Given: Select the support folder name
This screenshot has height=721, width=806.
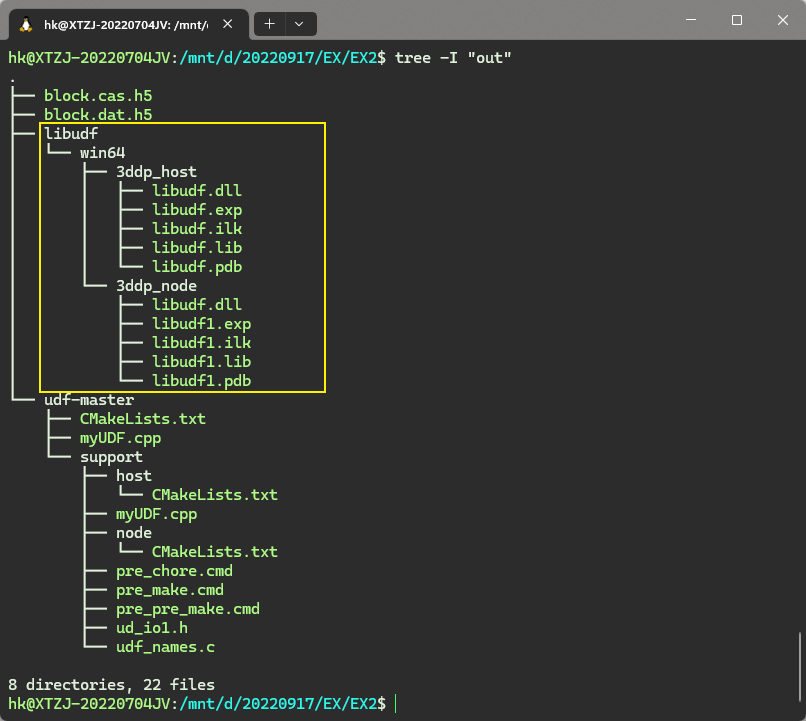Looking at the screenshot, I should pos(111,456).
